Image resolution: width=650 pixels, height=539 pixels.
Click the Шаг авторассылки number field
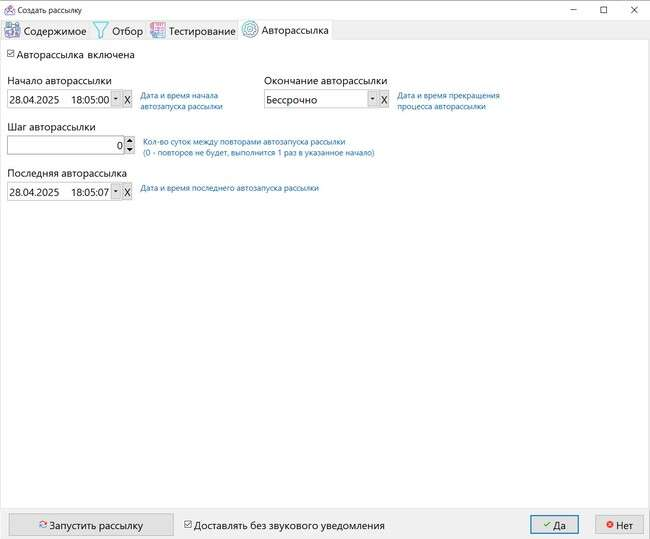click(64, 146)
